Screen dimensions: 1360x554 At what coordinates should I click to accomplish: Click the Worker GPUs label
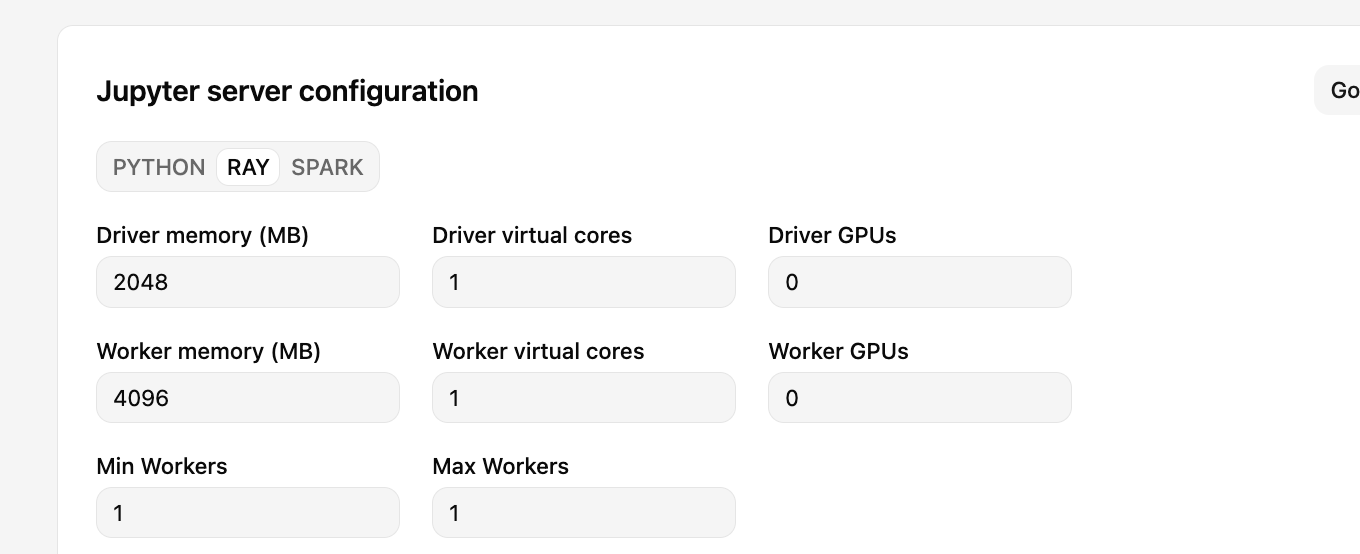click(x=838, y=352)
